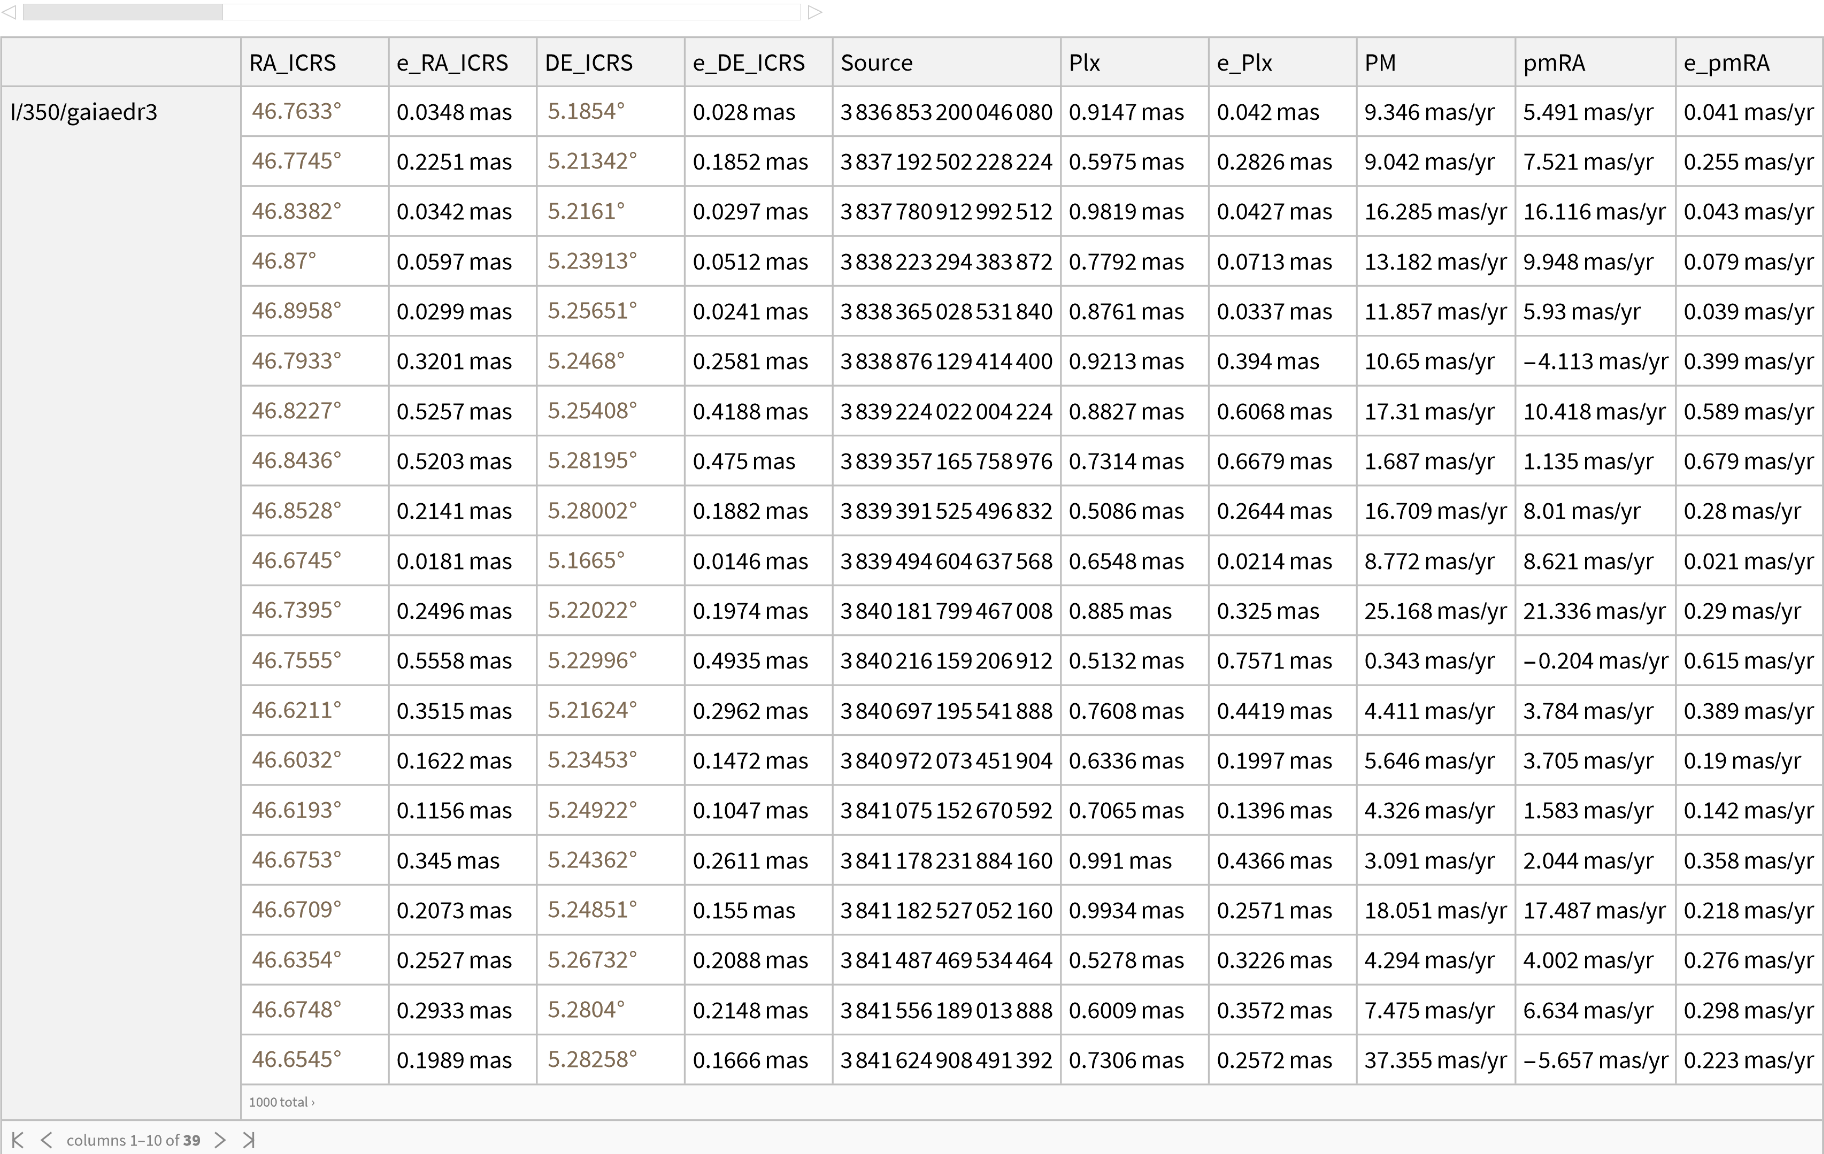Go to previous columns page
The height and width of the screenshot is (1154, 1824).
coord(46,1140)
